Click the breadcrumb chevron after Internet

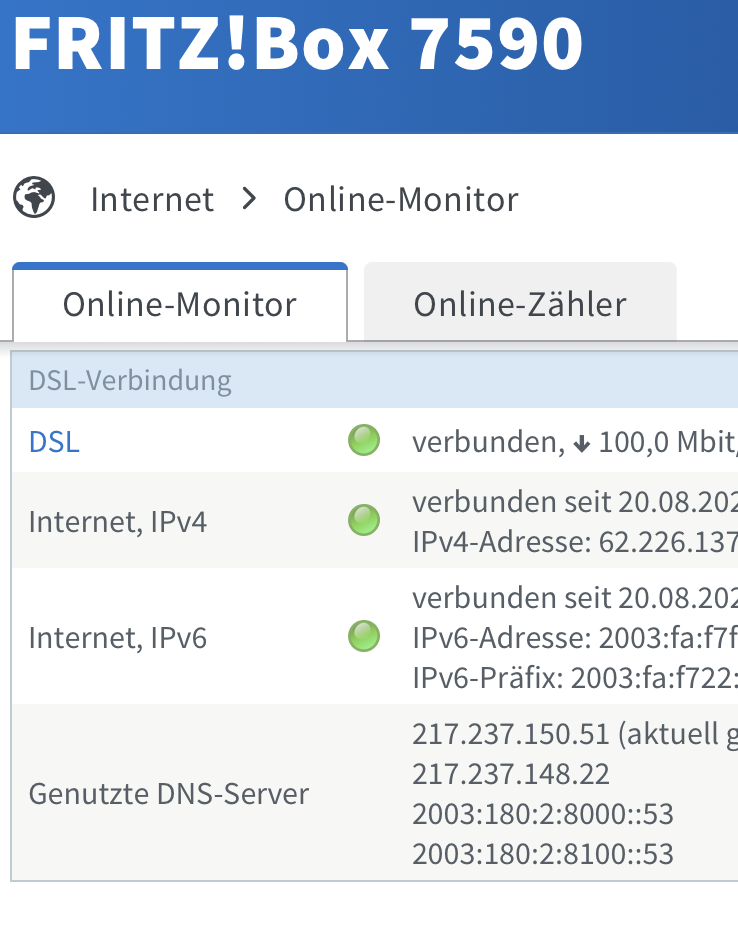(x=249, y=199)
